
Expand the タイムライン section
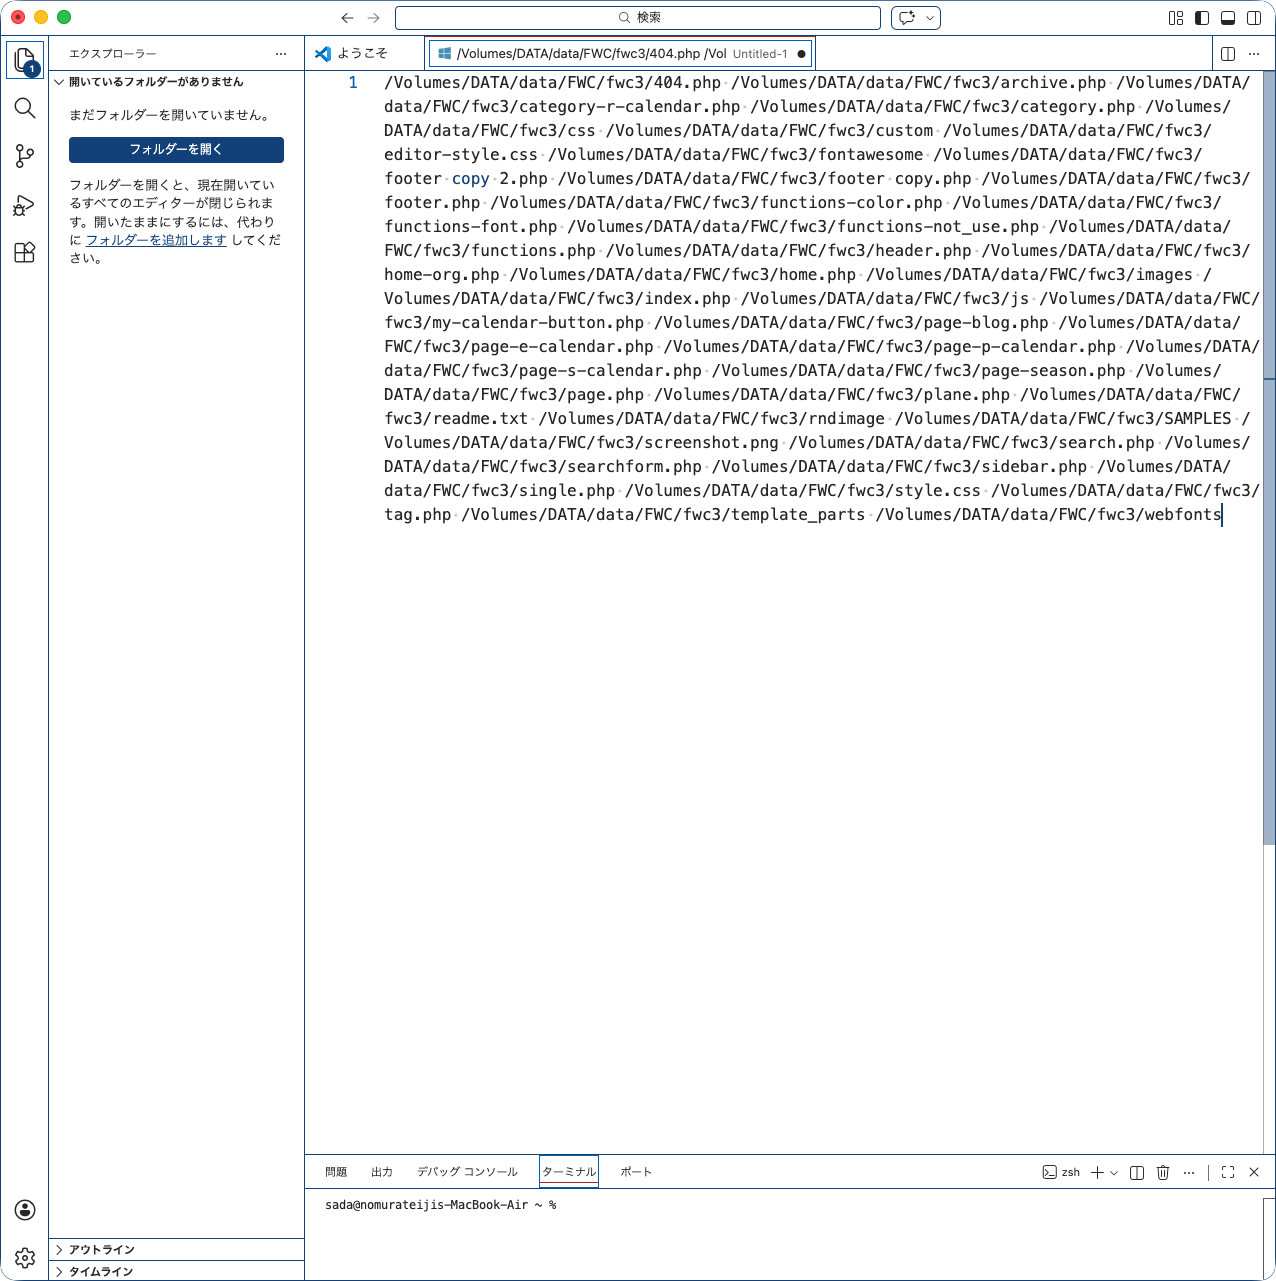(101, 1272)
